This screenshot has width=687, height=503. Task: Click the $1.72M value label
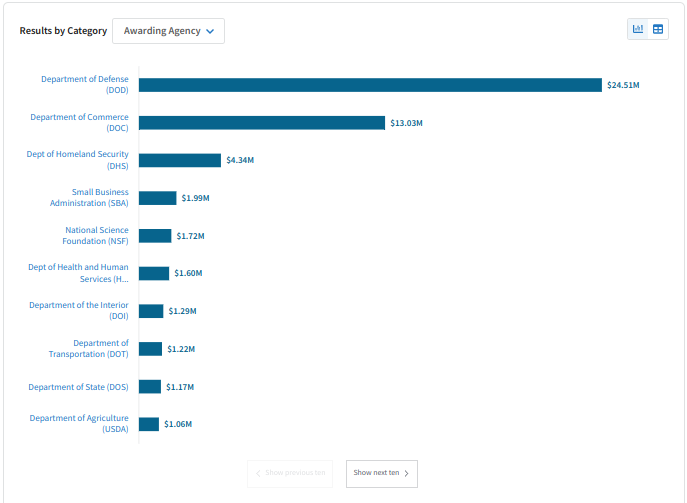(x=191, y=236)
